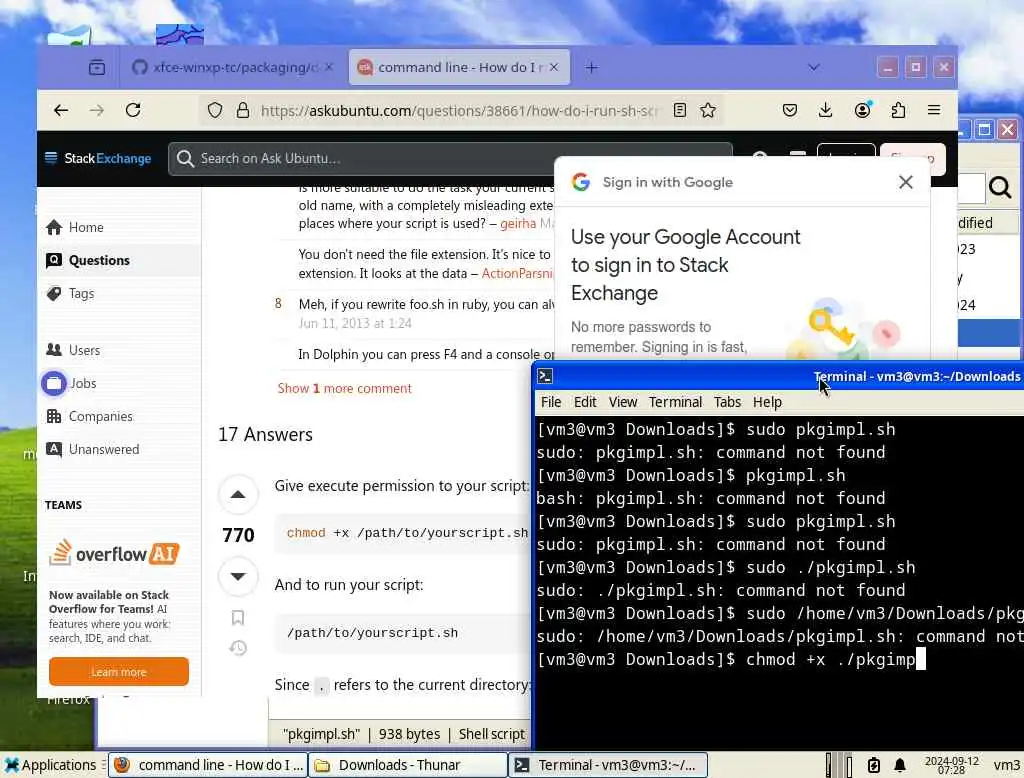Open Firefox hamburger application menu
The height and width of the screenshot is (778, 1024).
pos(934,110)
